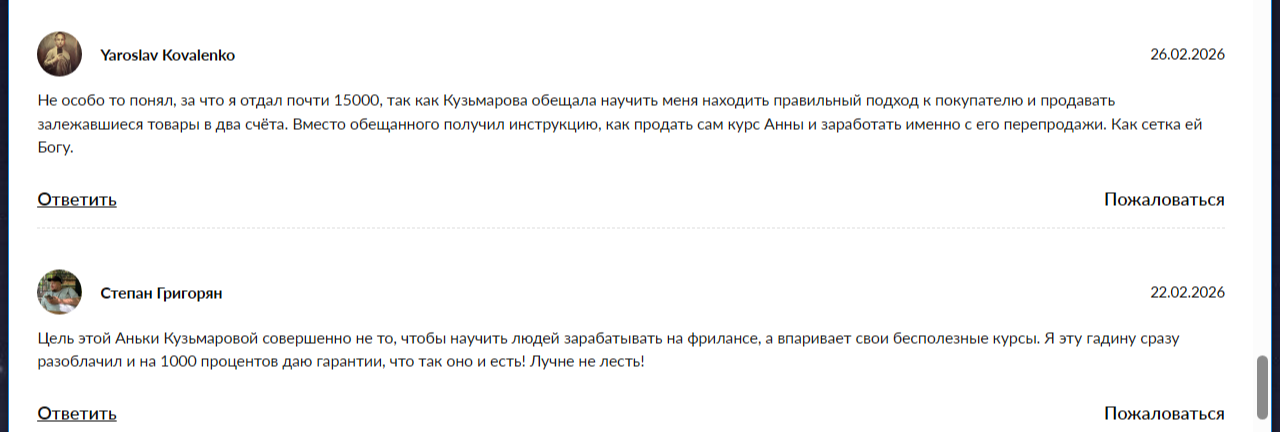Click the dashed divider between the comments

630,228
